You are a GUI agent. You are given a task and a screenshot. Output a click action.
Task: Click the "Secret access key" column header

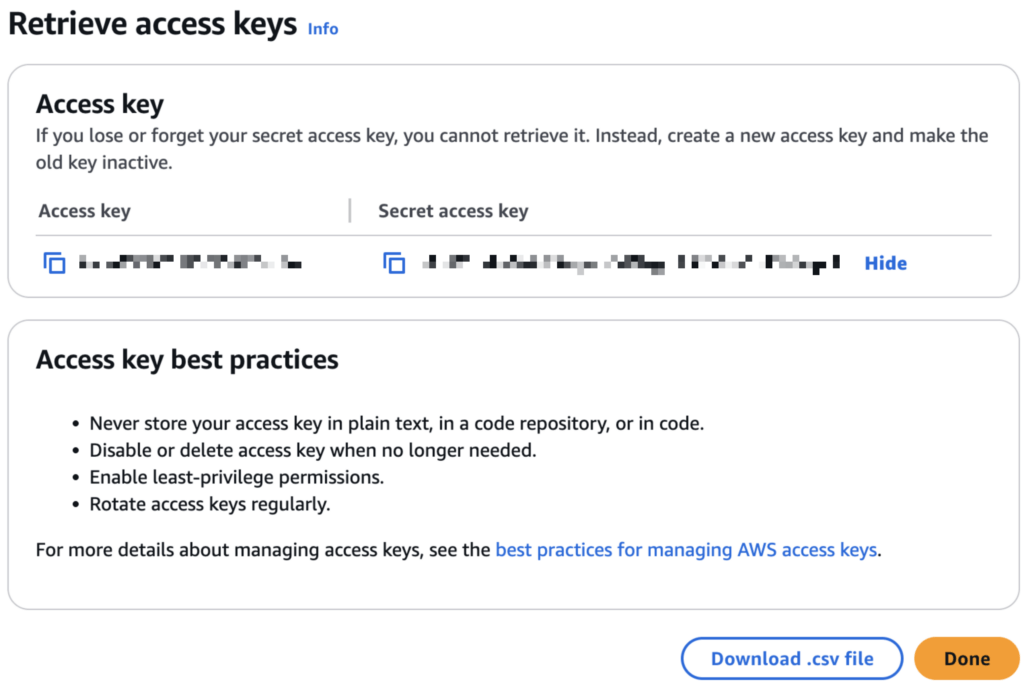(453, 211)
